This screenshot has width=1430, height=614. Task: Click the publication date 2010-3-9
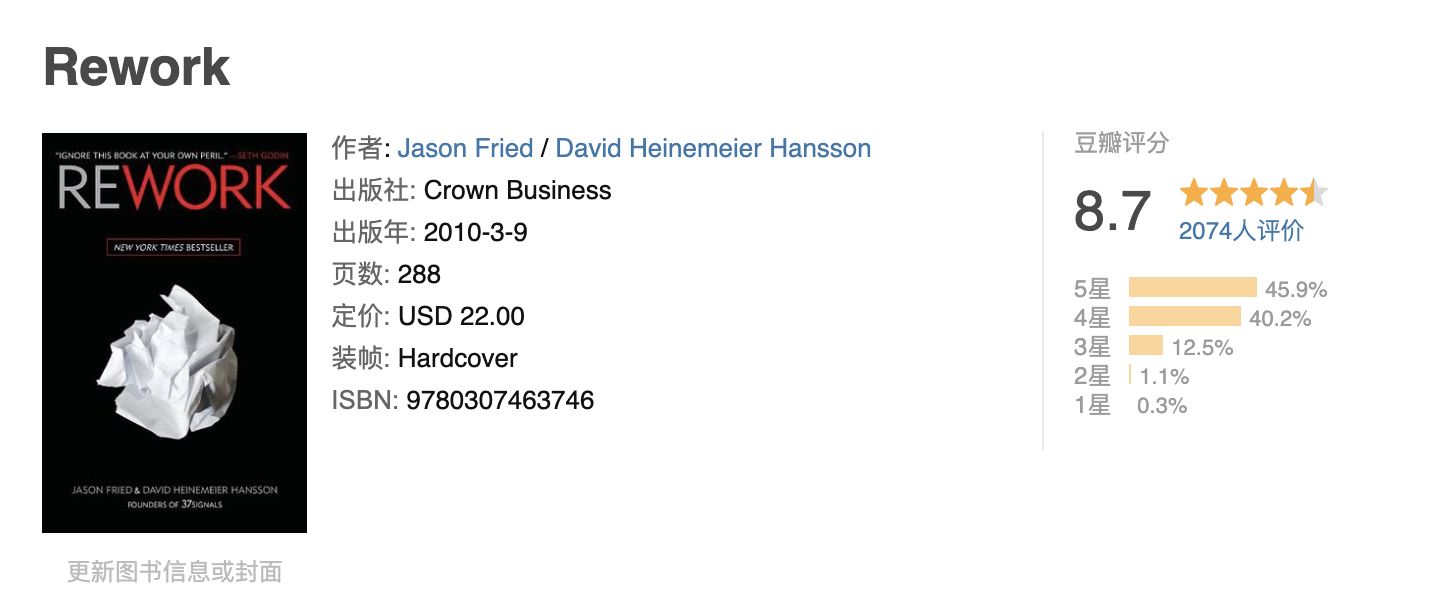pos(475,233)
